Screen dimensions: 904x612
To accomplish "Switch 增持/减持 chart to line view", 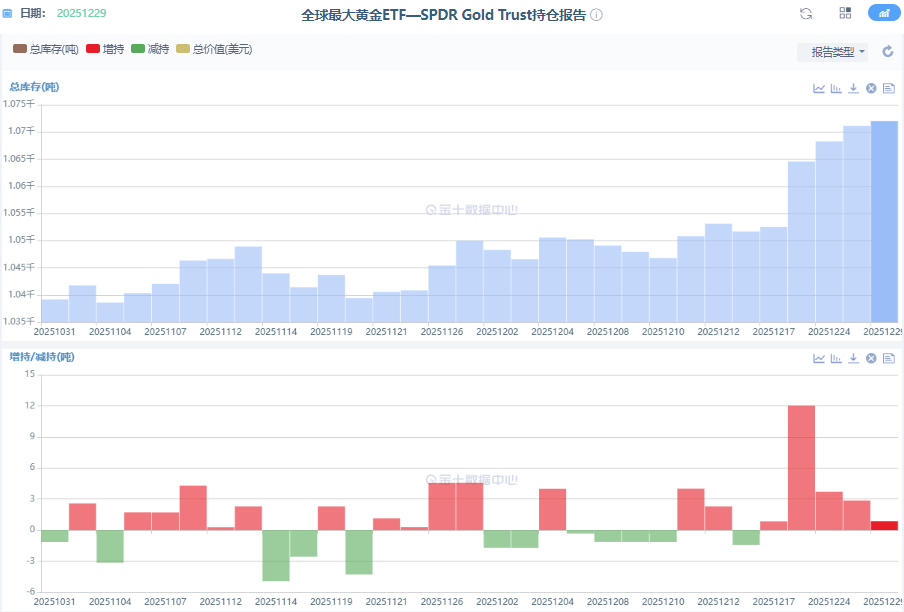I will [x=819, y=358].
